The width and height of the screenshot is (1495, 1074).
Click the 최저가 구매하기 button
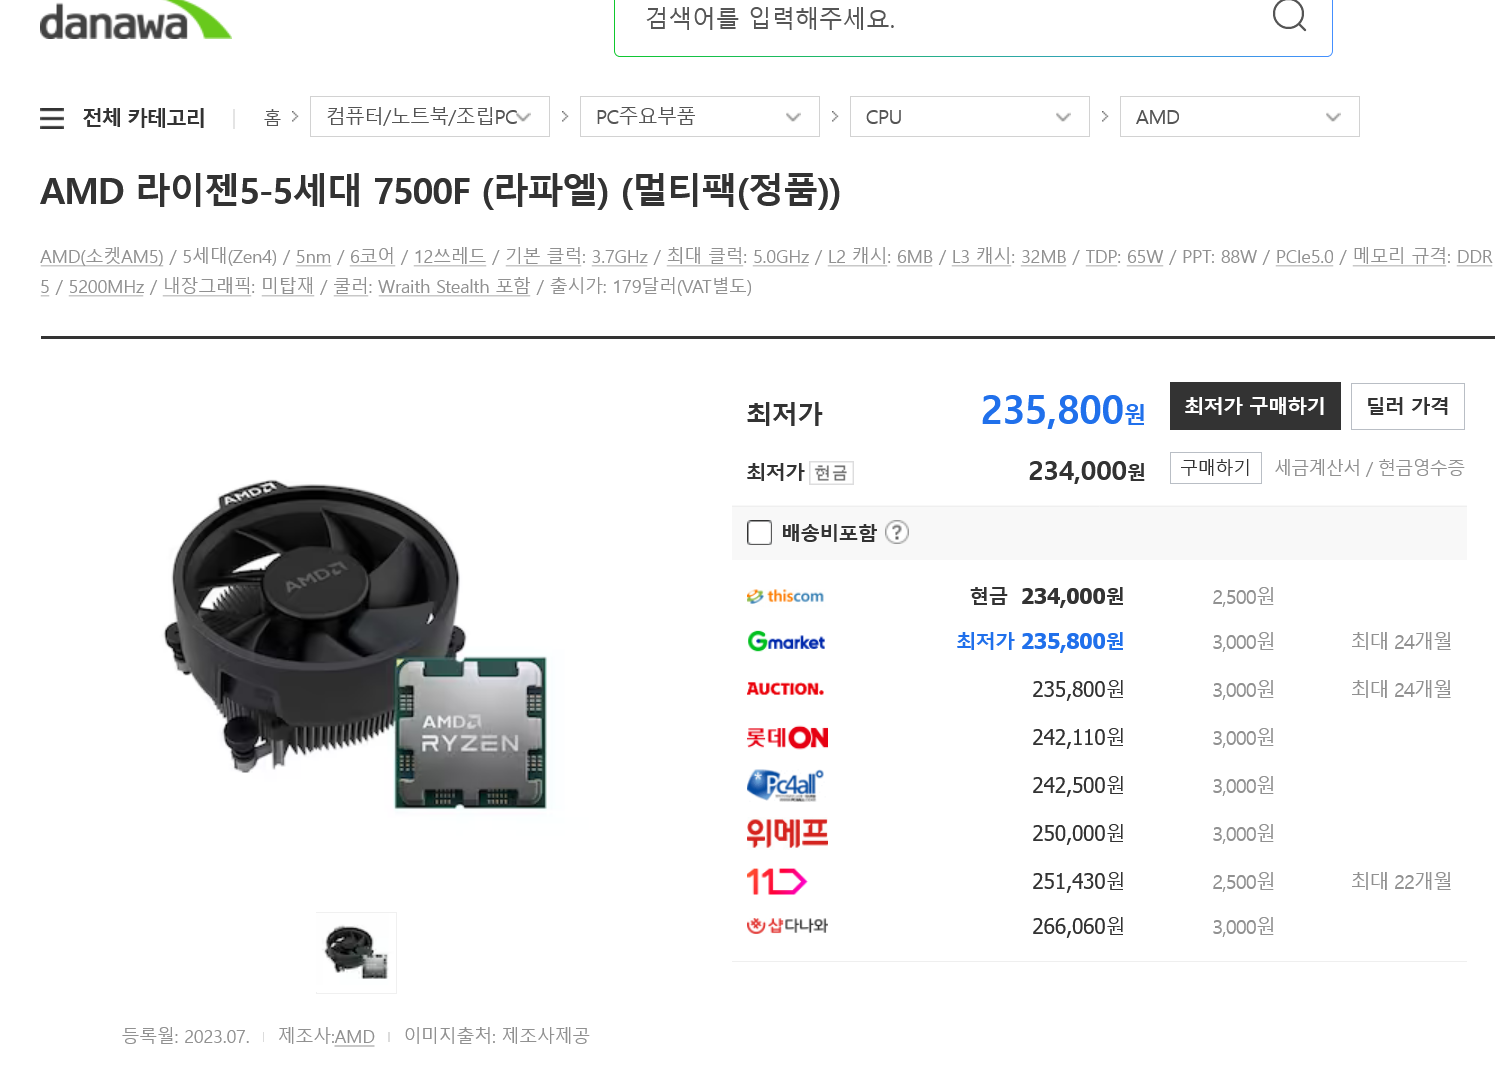coord(1255,406)
